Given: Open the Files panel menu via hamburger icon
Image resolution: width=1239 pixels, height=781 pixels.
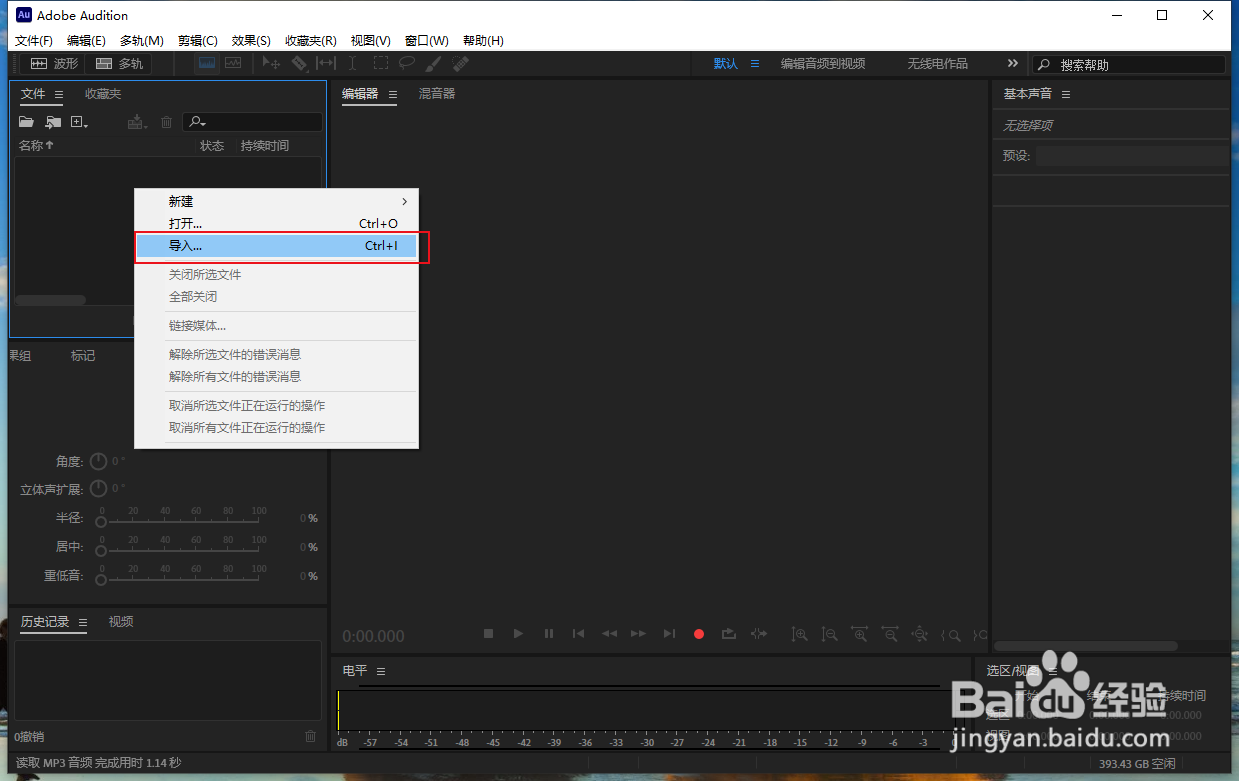Looking at the screenshot, I should coord(59,94).
